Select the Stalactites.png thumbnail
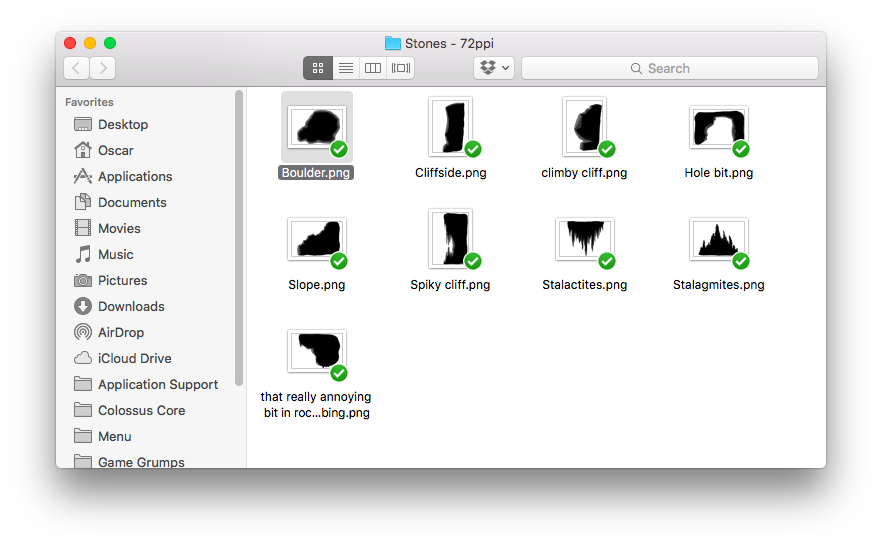The image size is (882, 548). pyautogui.click(x=584, y=239)
